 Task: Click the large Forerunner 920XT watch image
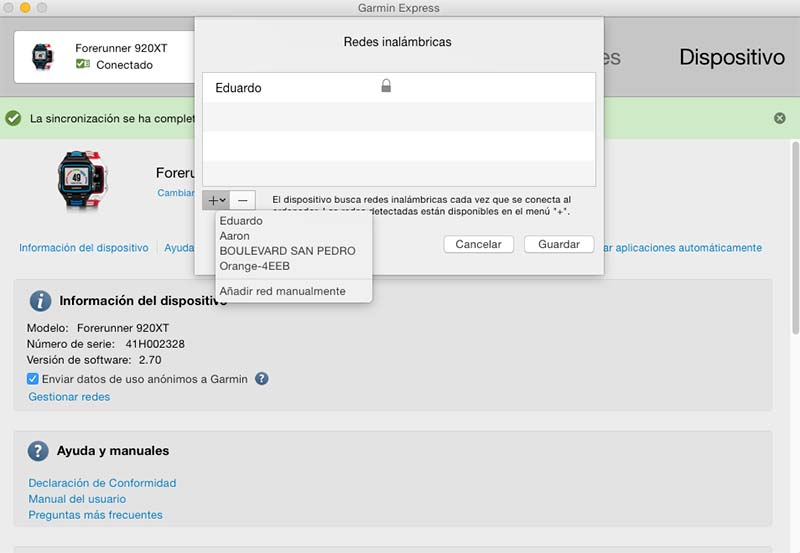click(82, 180)
